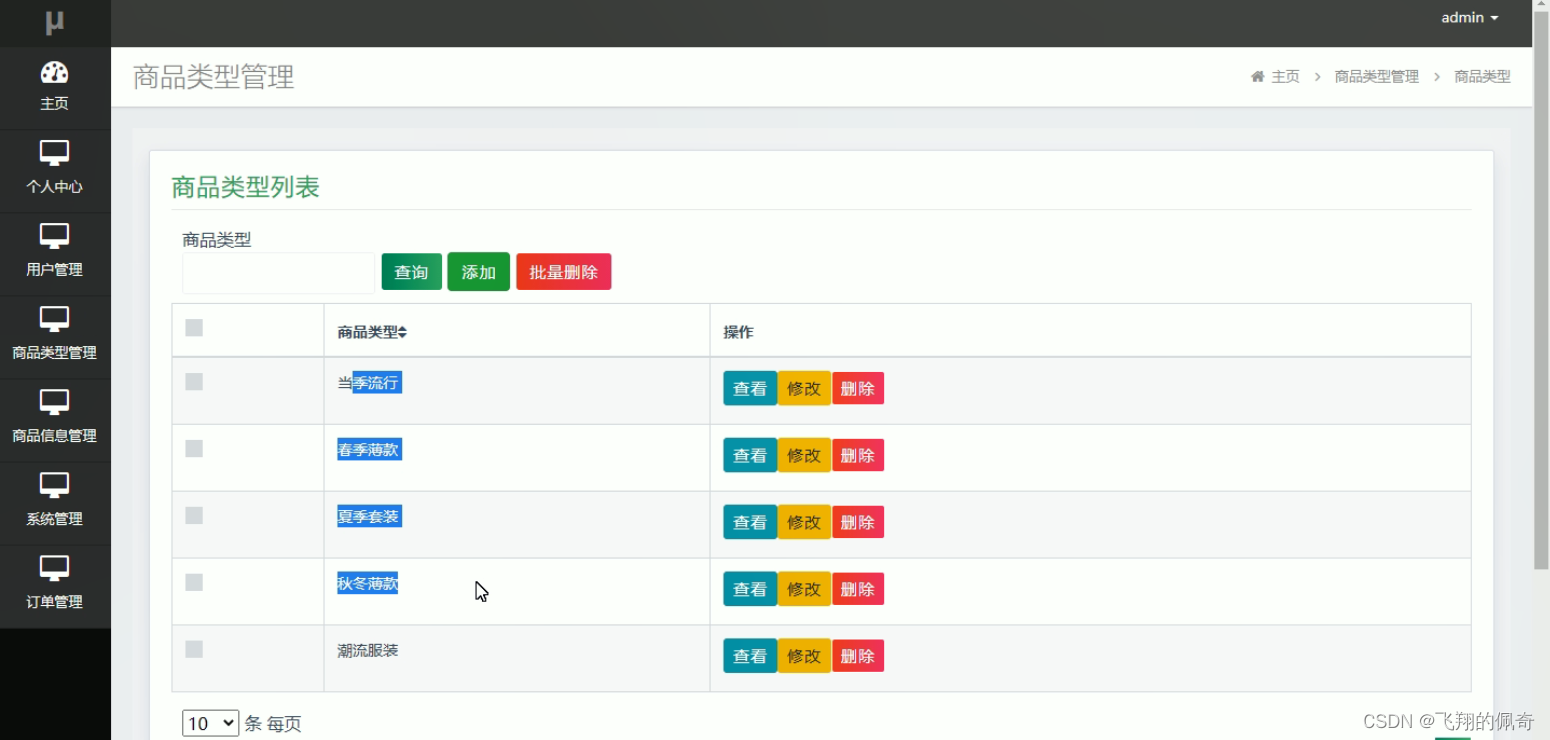Click 商品类型 breadcrumb item

click(1482, 77)
